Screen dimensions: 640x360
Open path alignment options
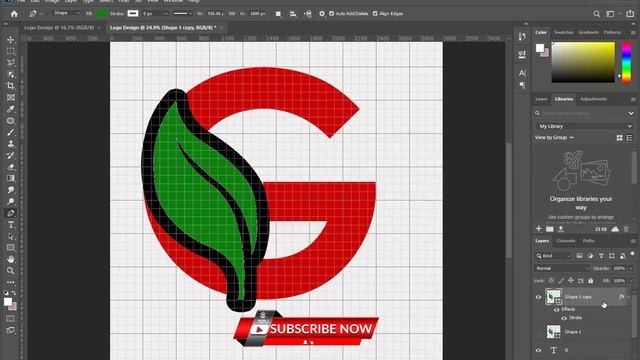(293, 14)
